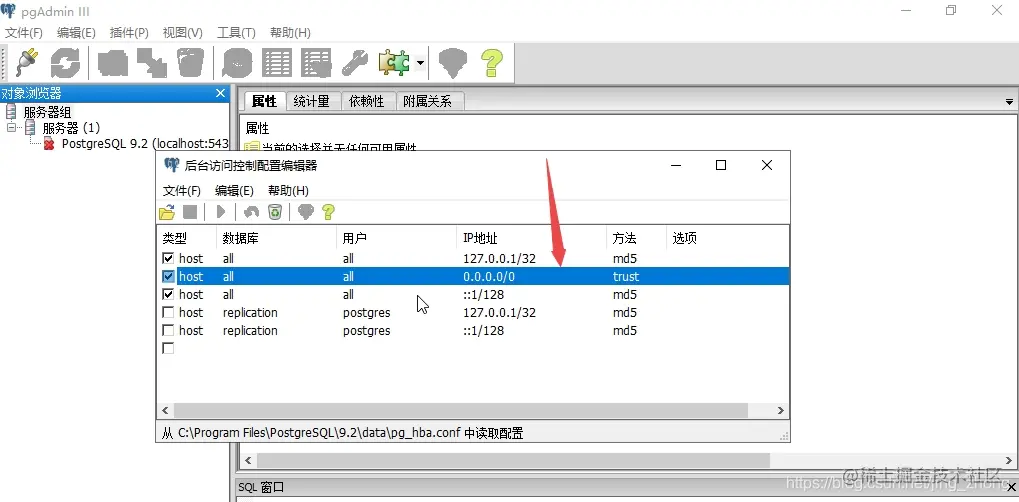Viewport: 1019px width, 502px height.
Task: Click dialog horizontal scrollbar right arrow
Action: click(x=781, y=410)
